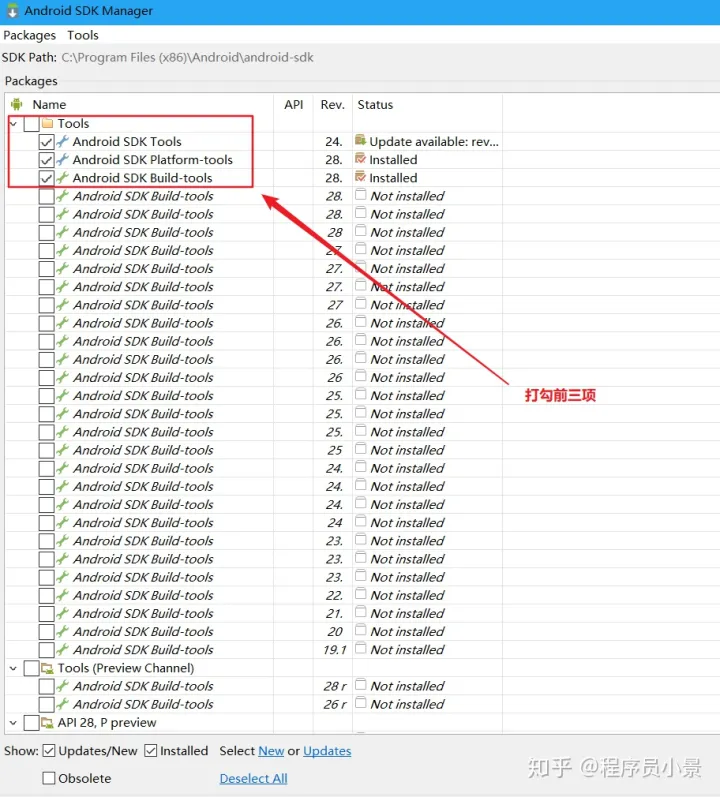Click the '28 r' revision cell

335,686
